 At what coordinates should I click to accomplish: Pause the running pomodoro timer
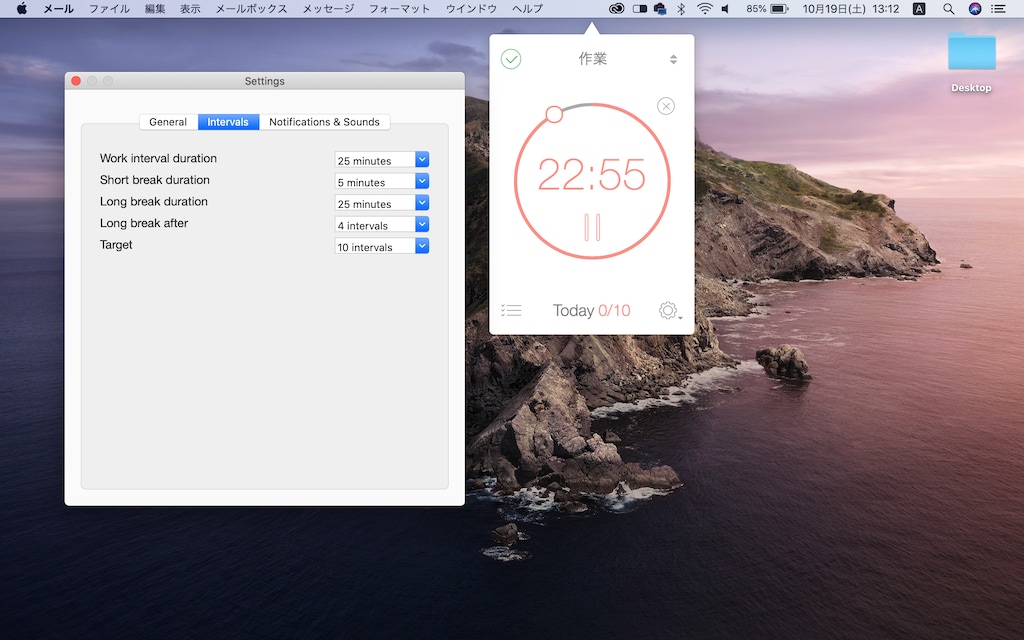point(592,227)
